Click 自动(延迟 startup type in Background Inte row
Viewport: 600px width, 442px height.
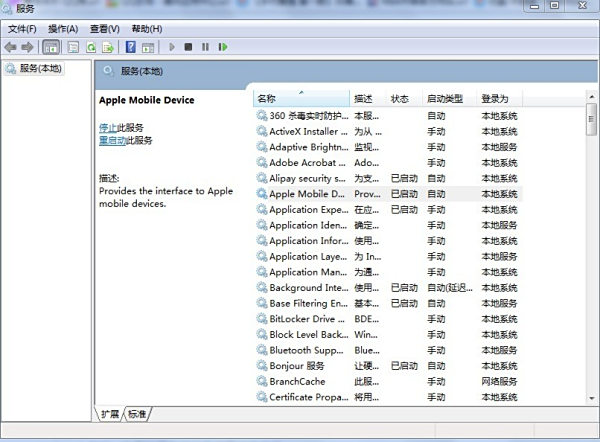point(450,288)
